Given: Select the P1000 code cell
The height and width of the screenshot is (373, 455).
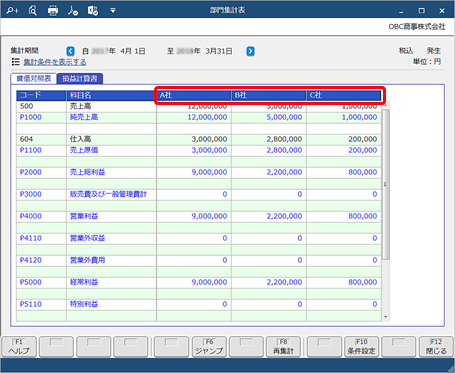Looking at the screenshot, I should click(x=41, y=117).
